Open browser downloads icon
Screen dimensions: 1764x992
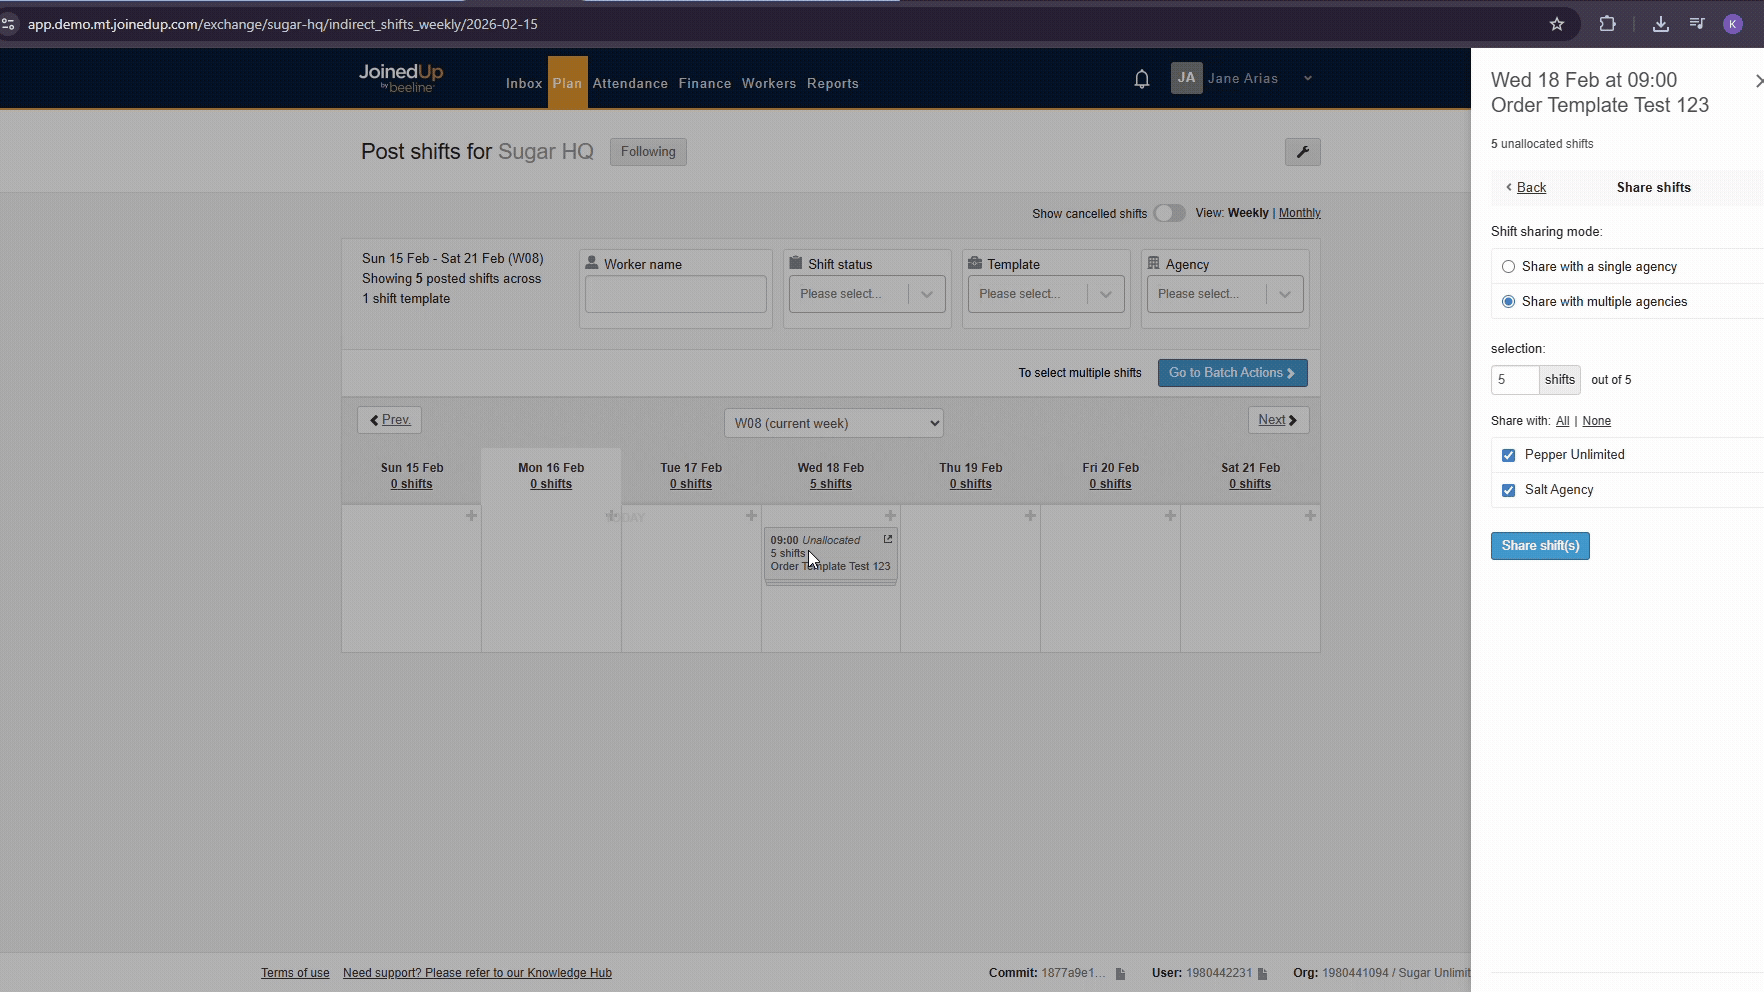1660,24
